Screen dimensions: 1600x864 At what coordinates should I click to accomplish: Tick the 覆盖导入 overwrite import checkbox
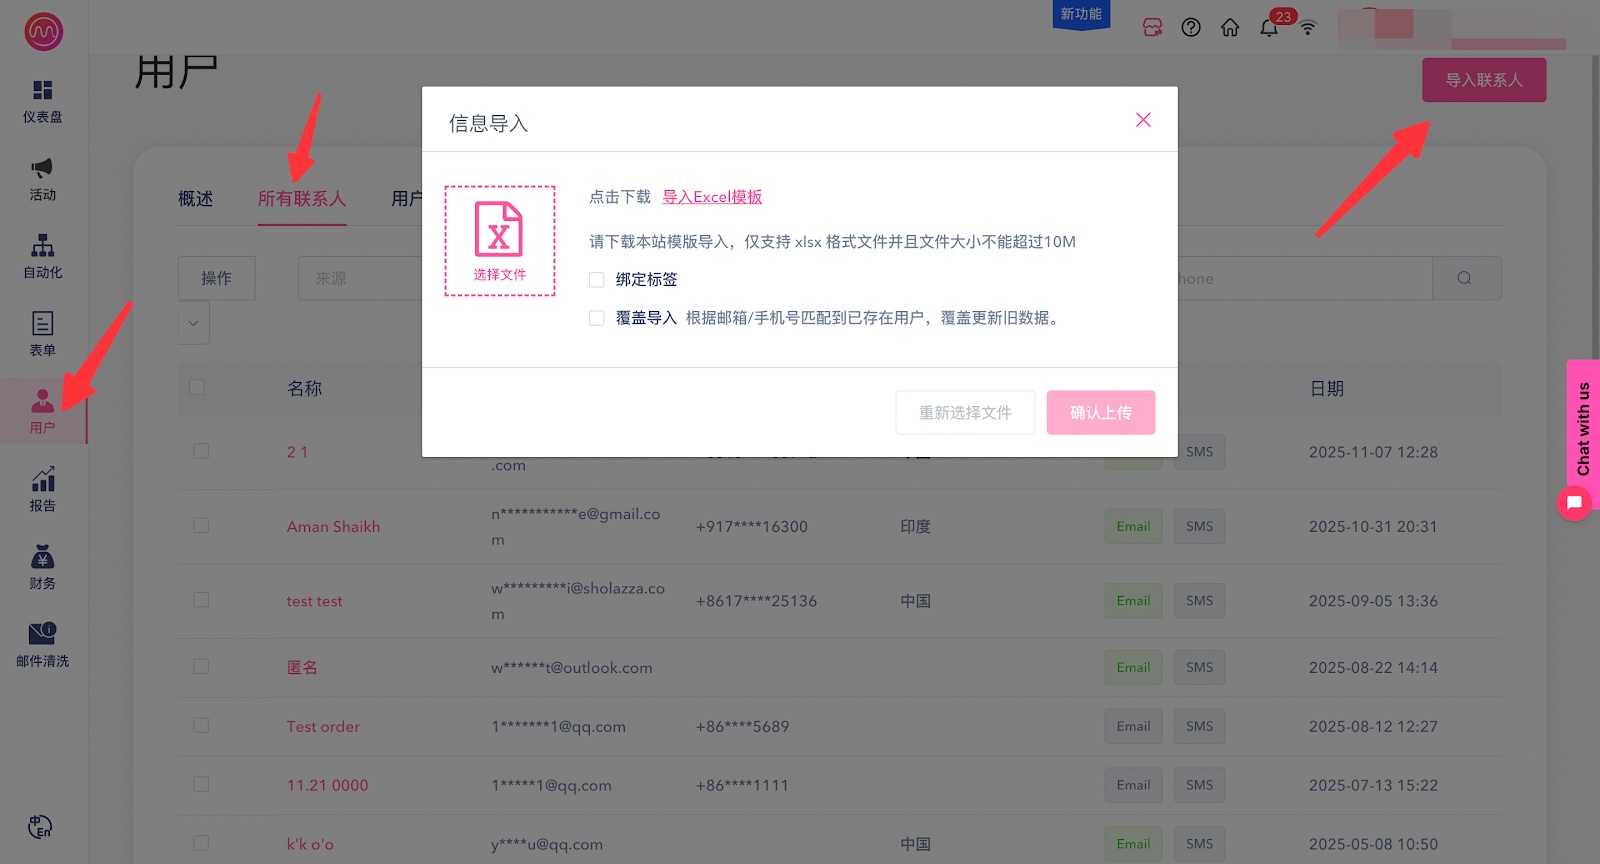pyautogui.click(x=597, y=318)
